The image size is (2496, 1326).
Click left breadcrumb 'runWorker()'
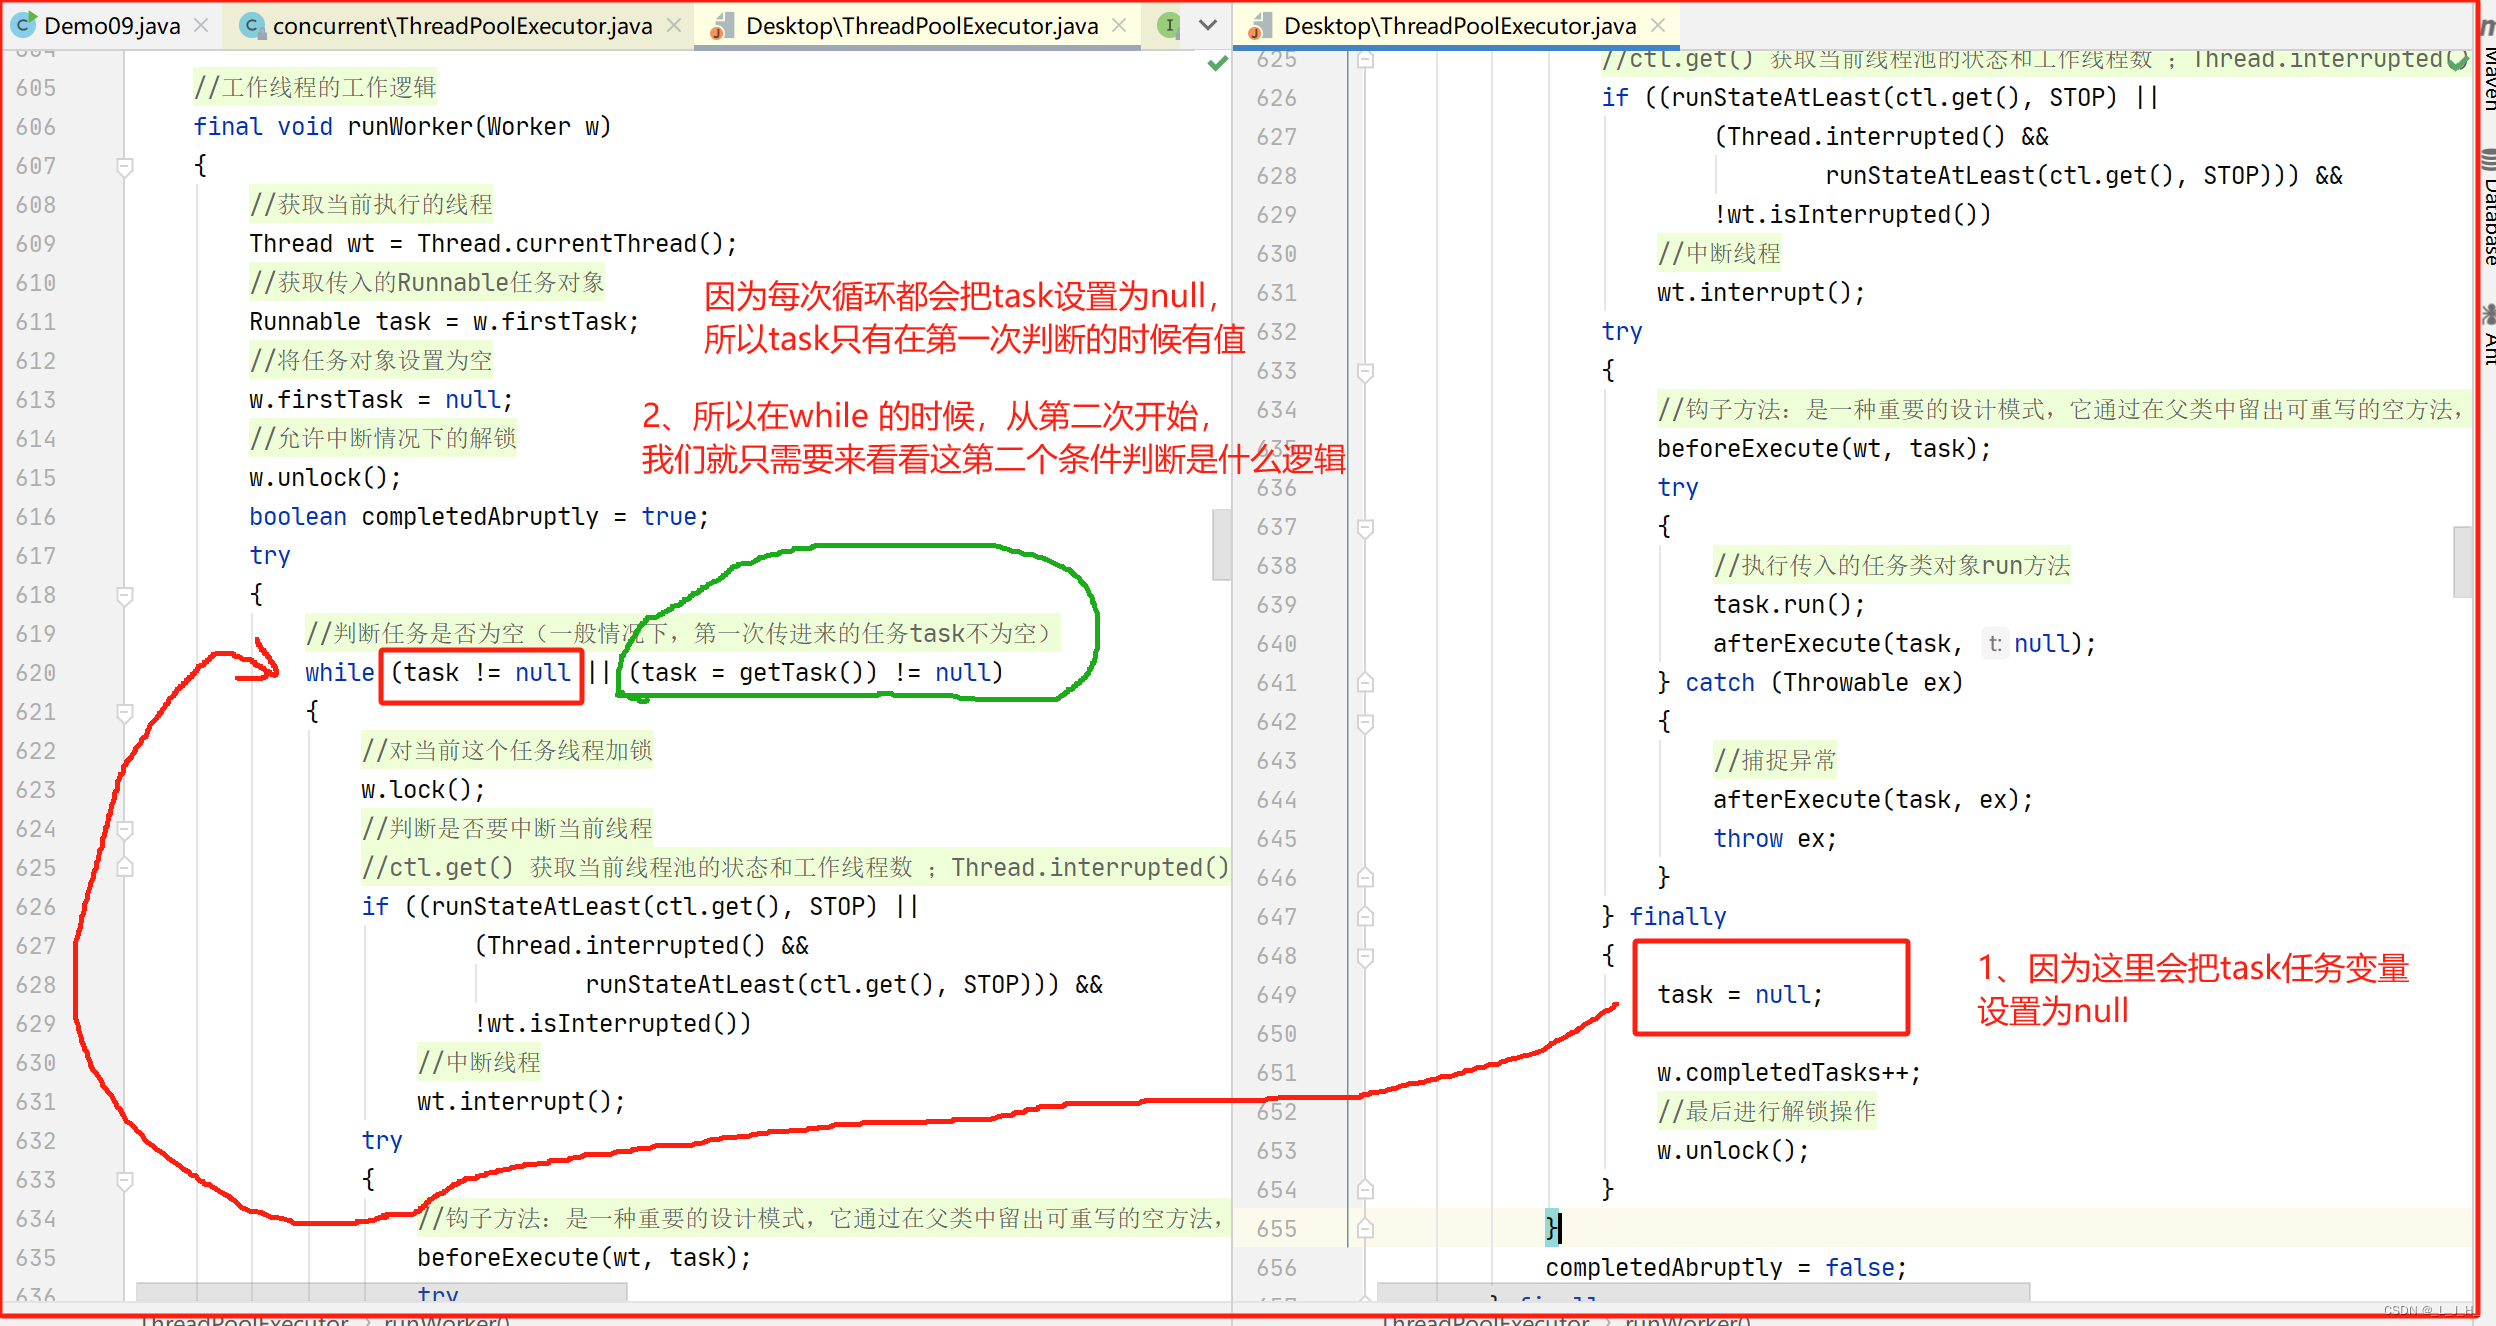point(447,1320)
